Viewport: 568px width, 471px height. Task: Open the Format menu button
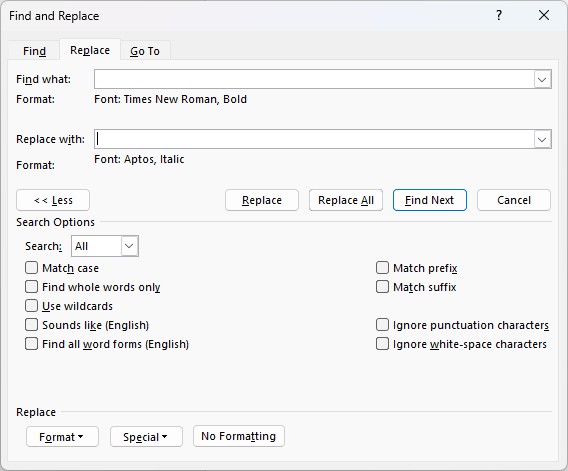[x=62, y=437]
